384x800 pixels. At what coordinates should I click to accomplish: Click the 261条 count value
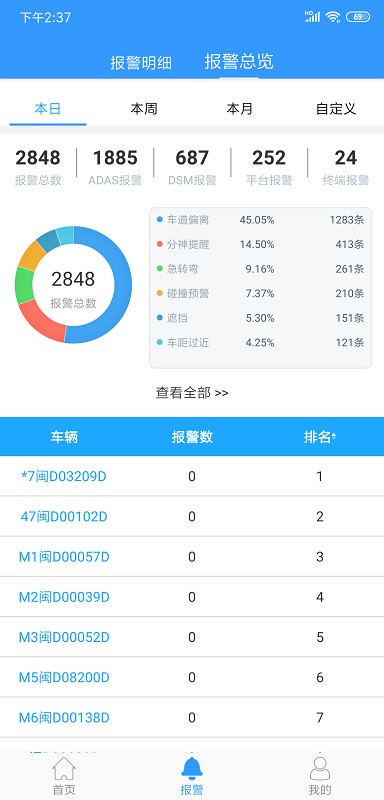point(350,269)
